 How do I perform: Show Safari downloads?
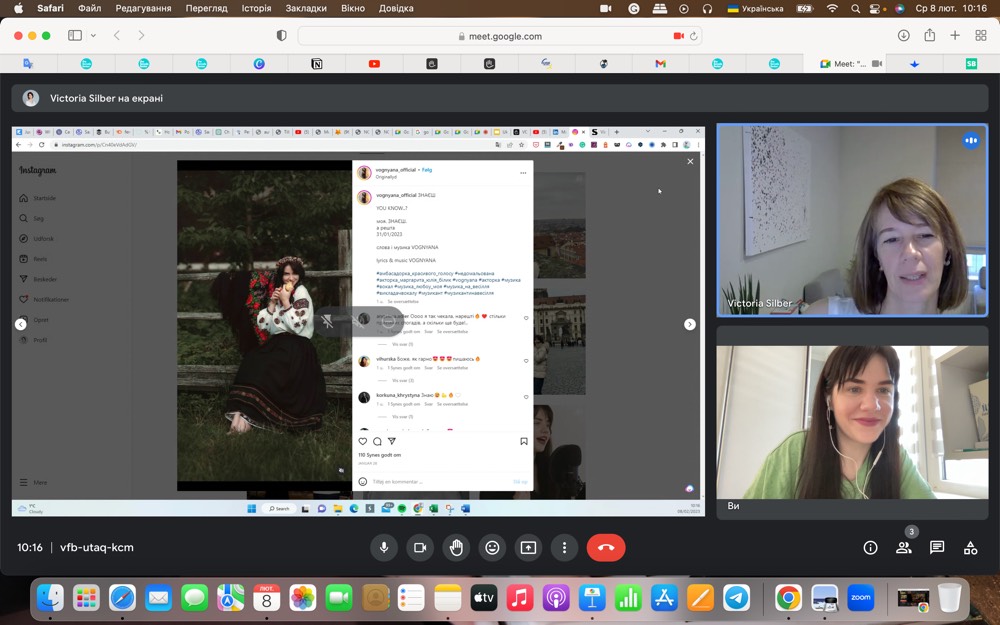[x=904, y=36]
